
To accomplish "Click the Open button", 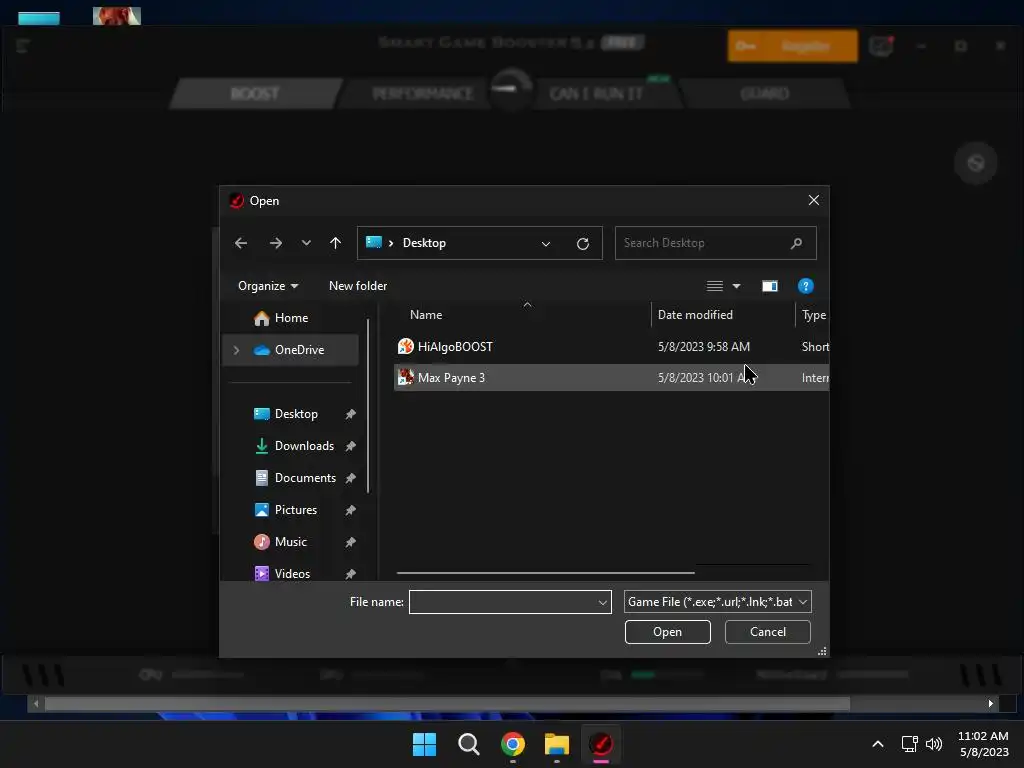I will 667,632.
